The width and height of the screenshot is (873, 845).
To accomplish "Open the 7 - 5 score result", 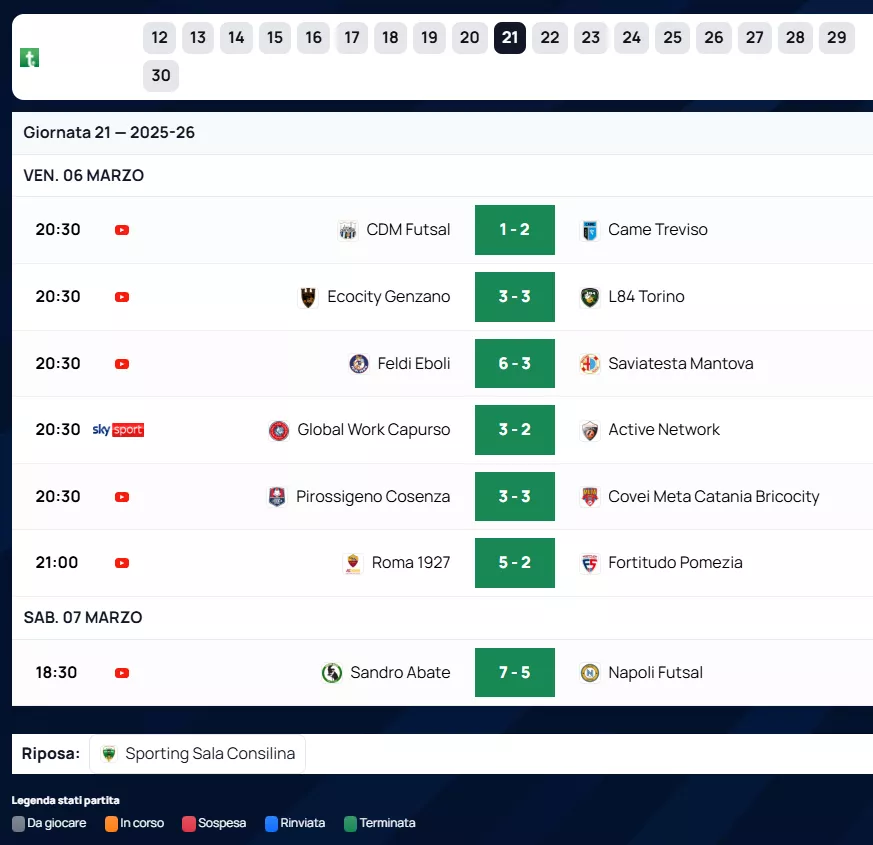I will pos(514,673).
